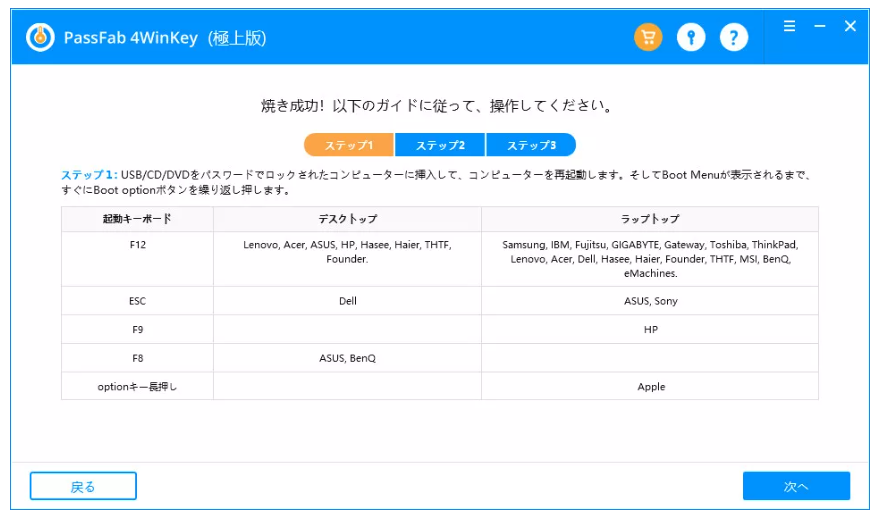Click the Samsung, IBM, Fujitsu laptop cell
The image size is (884, 517).
(650, 259)
